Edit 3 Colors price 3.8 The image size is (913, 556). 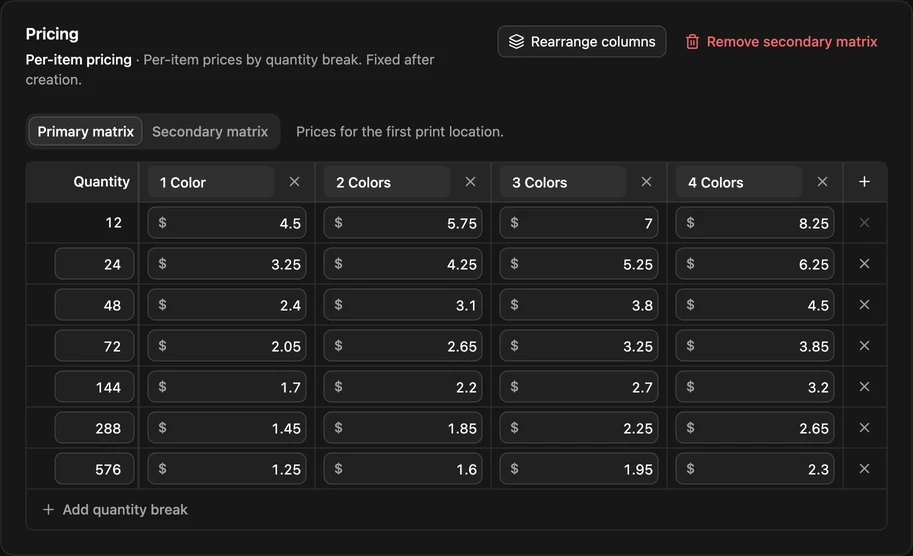tap(579, 304)
